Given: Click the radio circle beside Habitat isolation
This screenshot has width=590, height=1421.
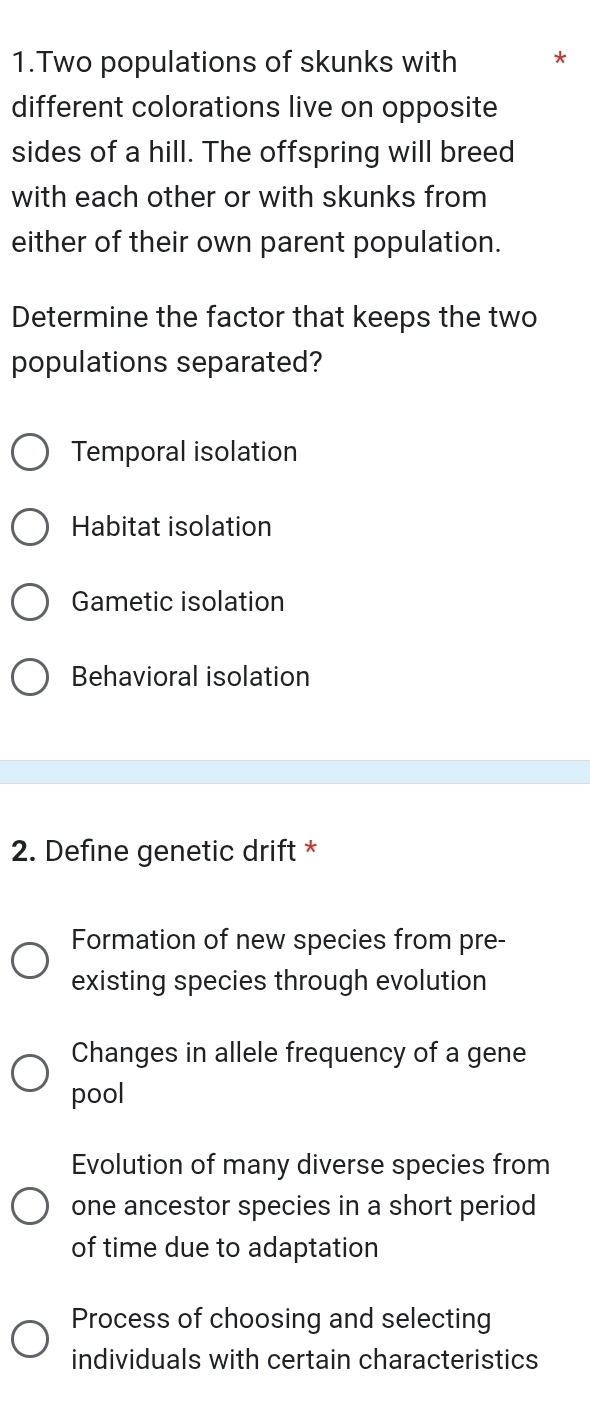Looking at the screenshot, I should click(30, 527).
